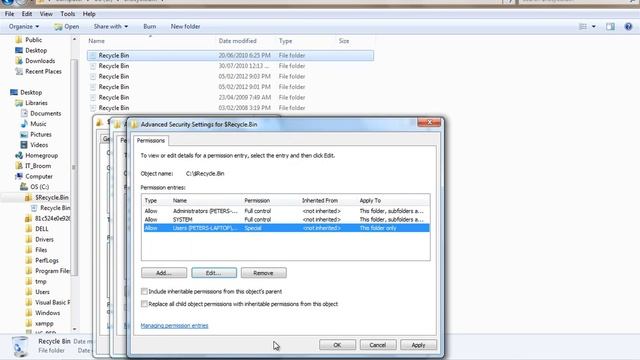The image size is (640, 360).
Task: Open Pictures library icon
Action: click(24, 134)
